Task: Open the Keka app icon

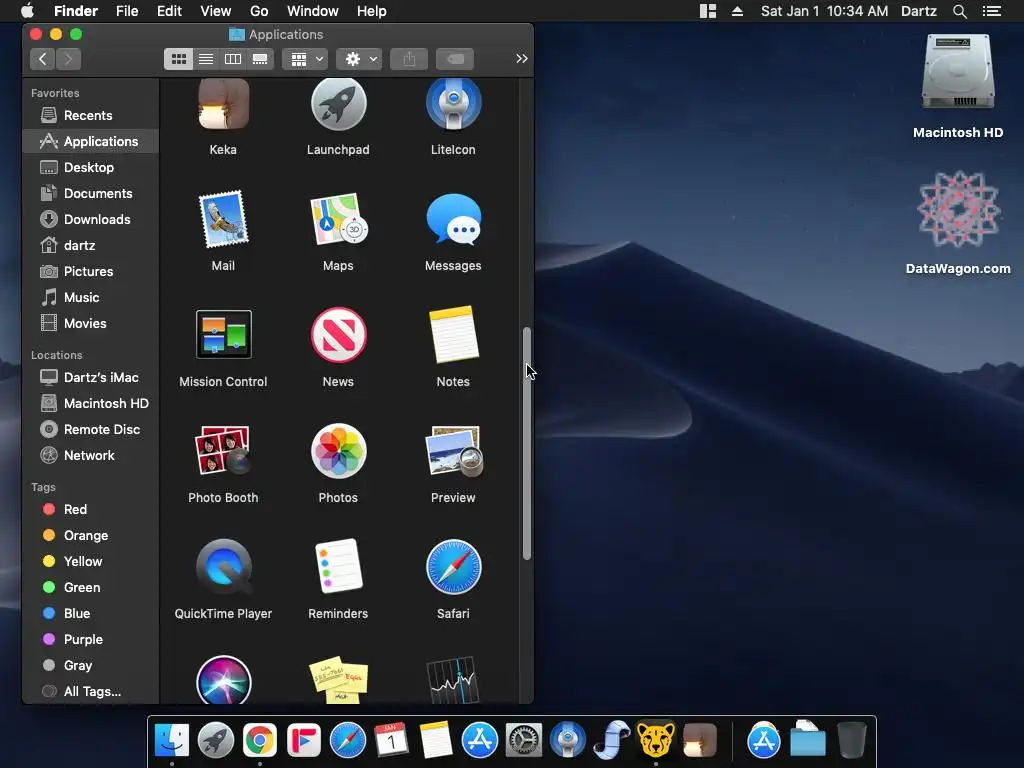Action: click(223, 104)
